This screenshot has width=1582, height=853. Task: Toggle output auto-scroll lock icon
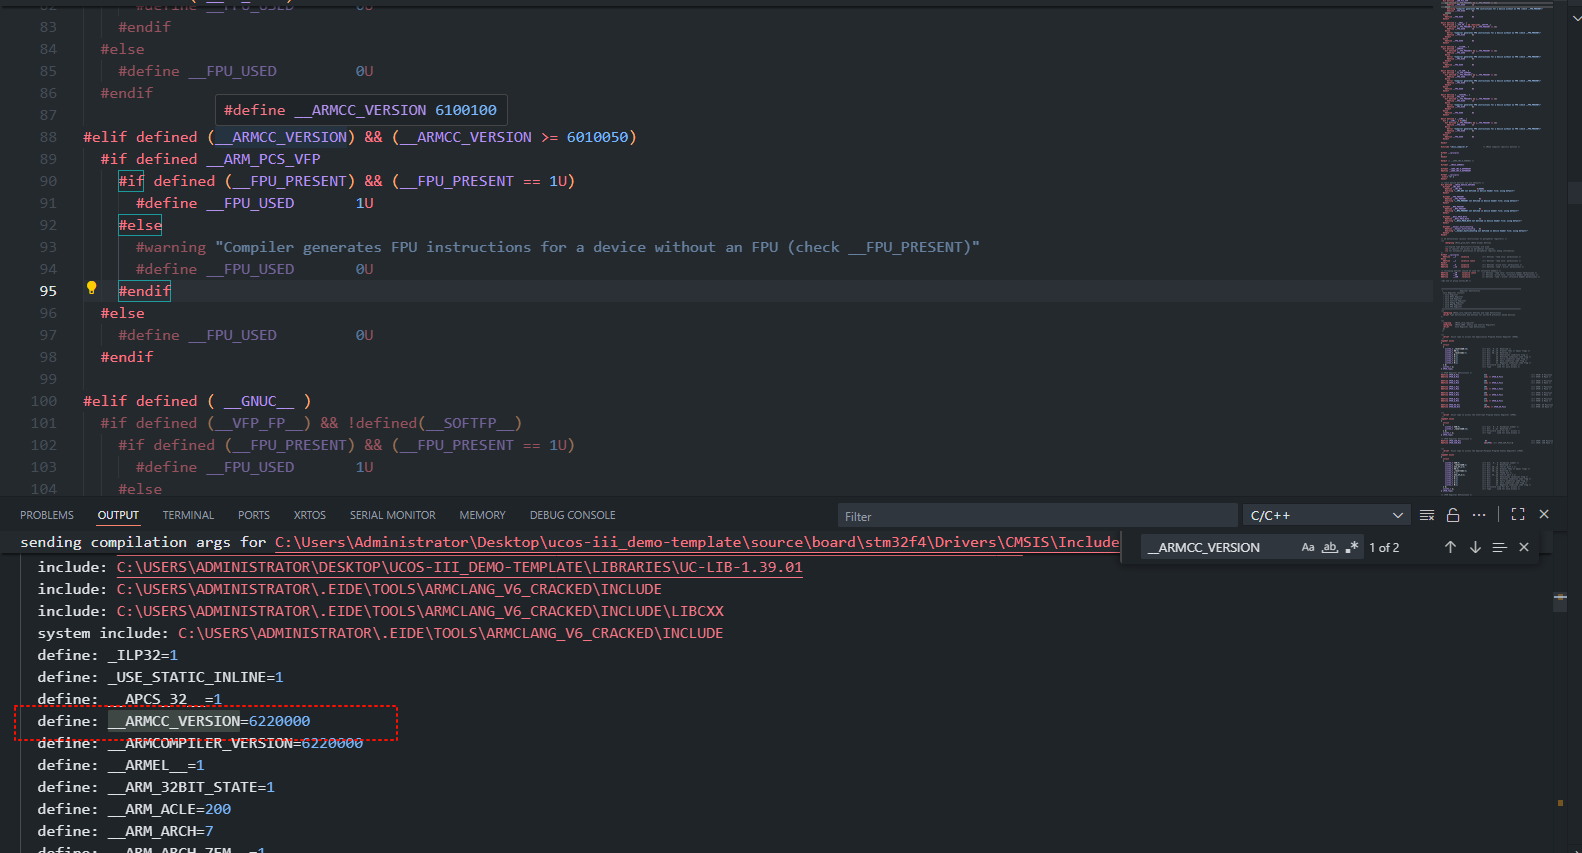pyautogui.click(x=1453, y=515)
